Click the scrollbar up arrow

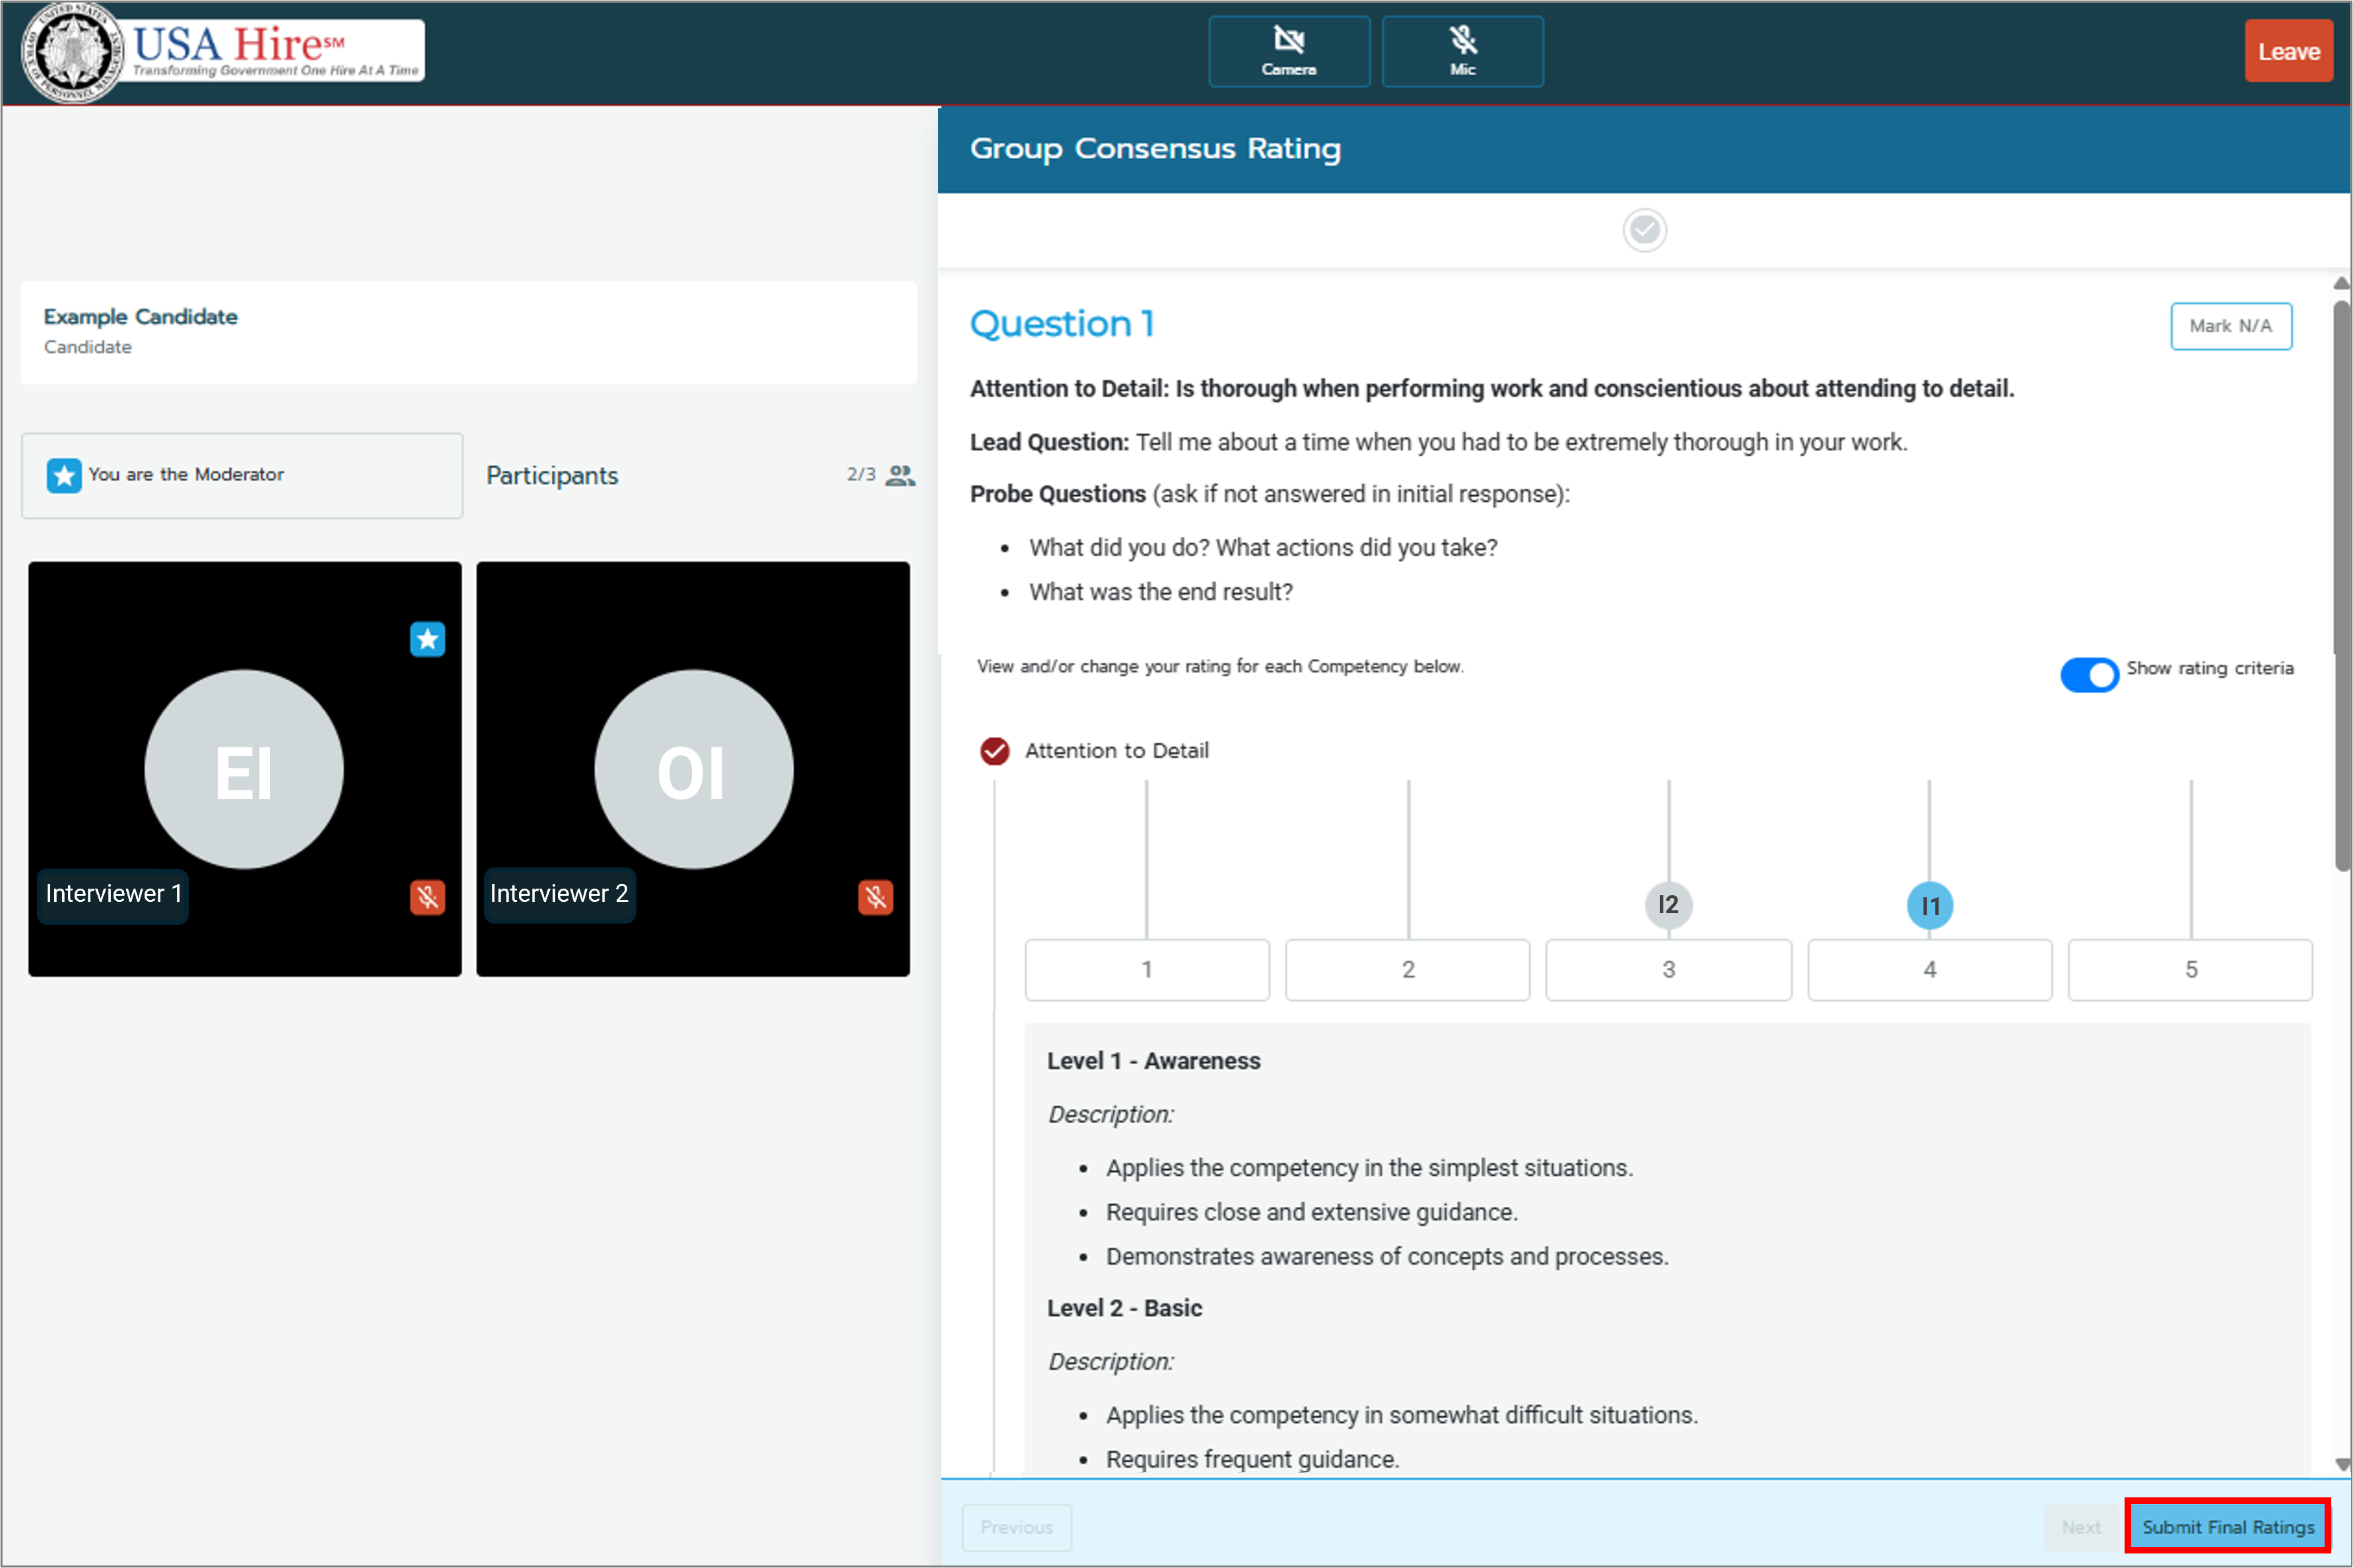(x=2341, y=283)
